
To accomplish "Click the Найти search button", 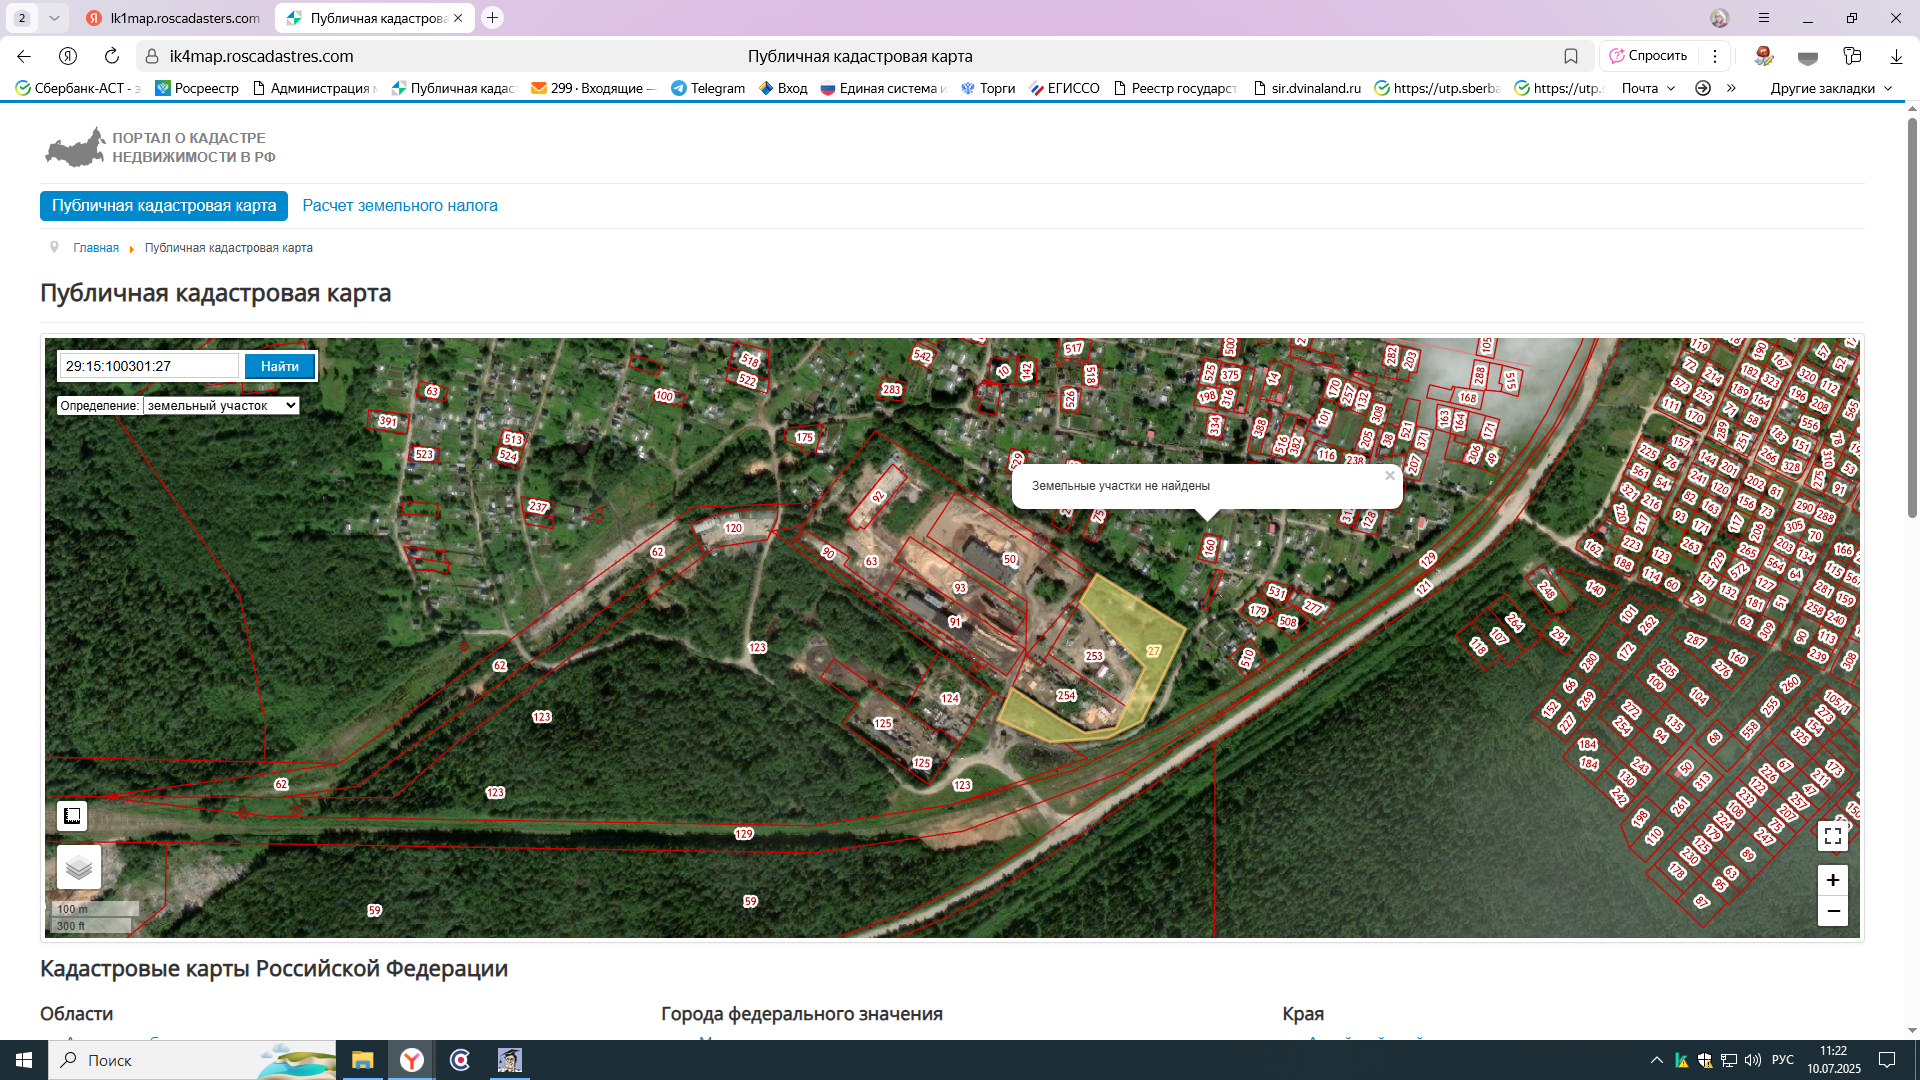I will [280, 366].
